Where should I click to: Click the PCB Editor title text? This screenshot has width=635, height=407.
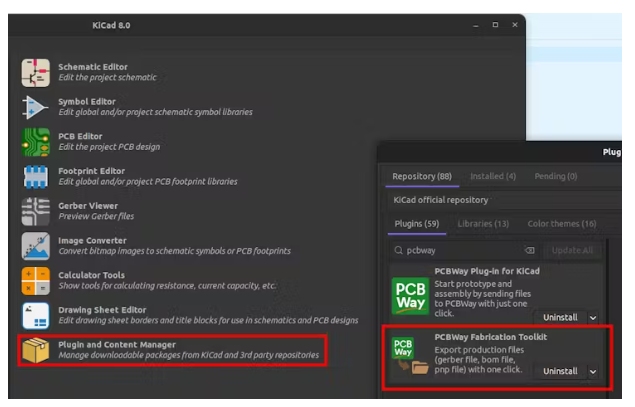point(80,136)
